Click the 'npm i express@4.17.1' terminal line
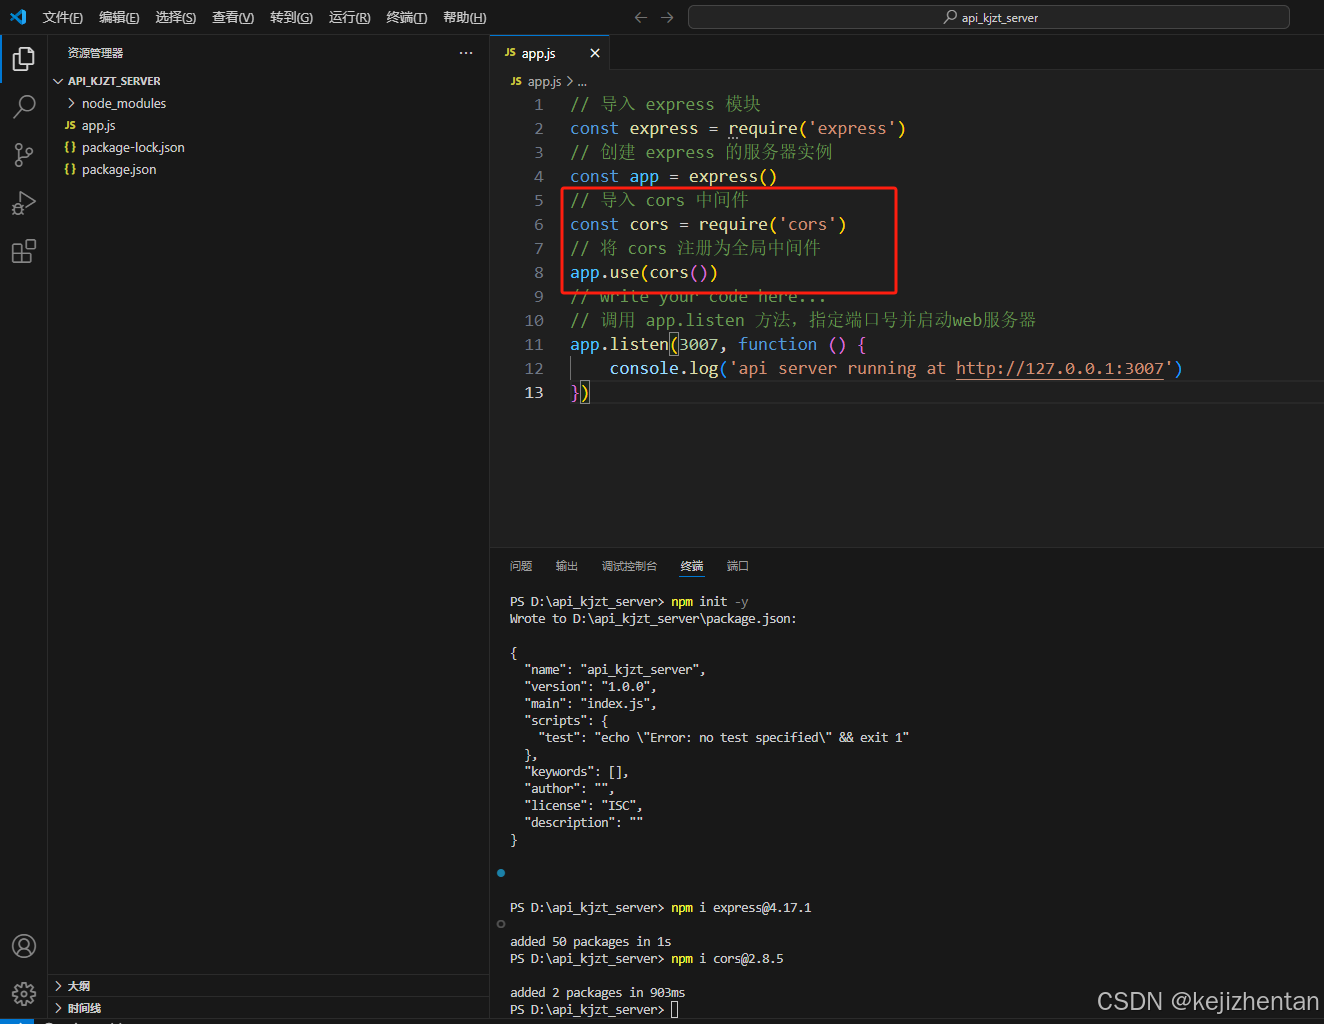Viewport: 1324px width, 1024px height. point(661,908)
